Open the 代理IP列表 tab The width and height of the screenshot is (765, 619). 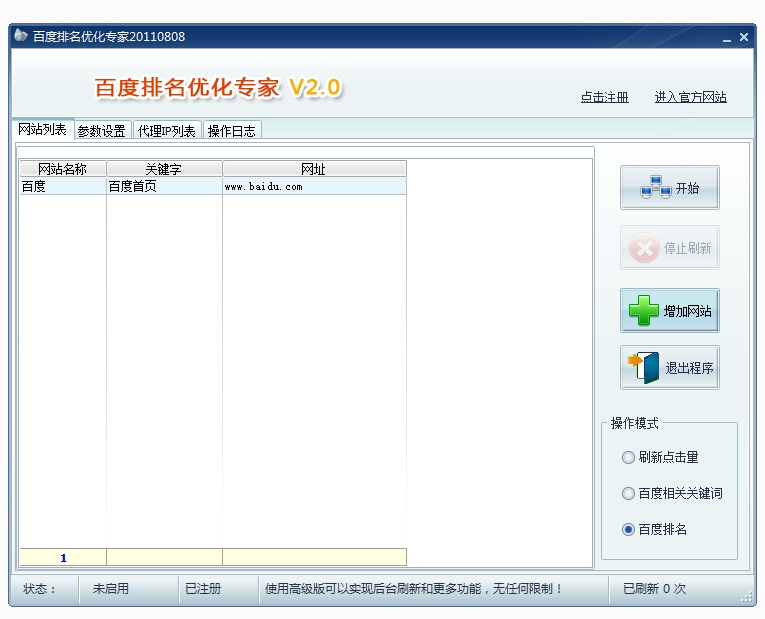(166, 131)
